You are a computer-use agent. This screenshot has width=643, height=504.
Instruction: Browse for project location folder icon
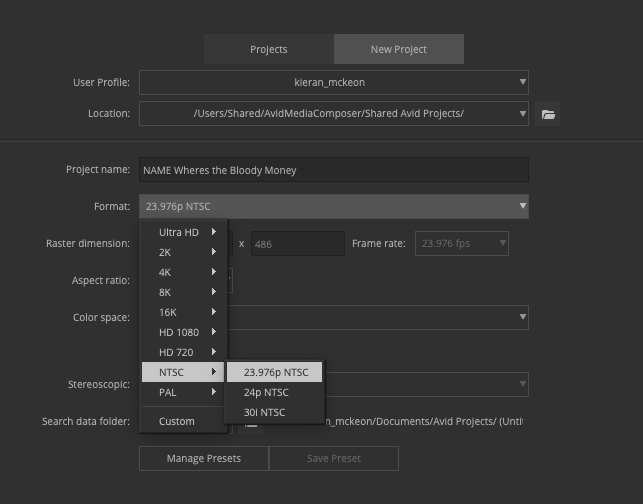[547, 114]
